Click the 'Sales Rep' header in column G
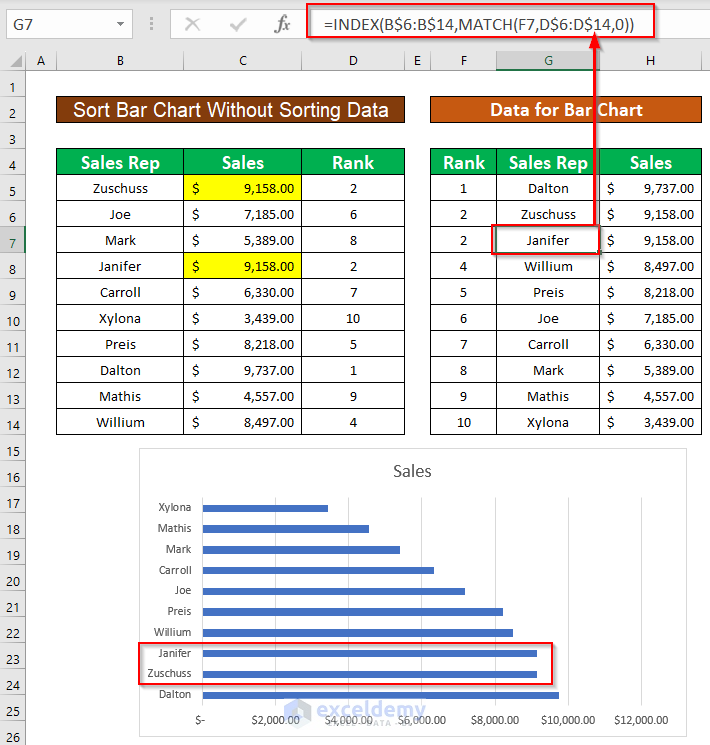The image size is (710, 745). (x=548, y=162)
